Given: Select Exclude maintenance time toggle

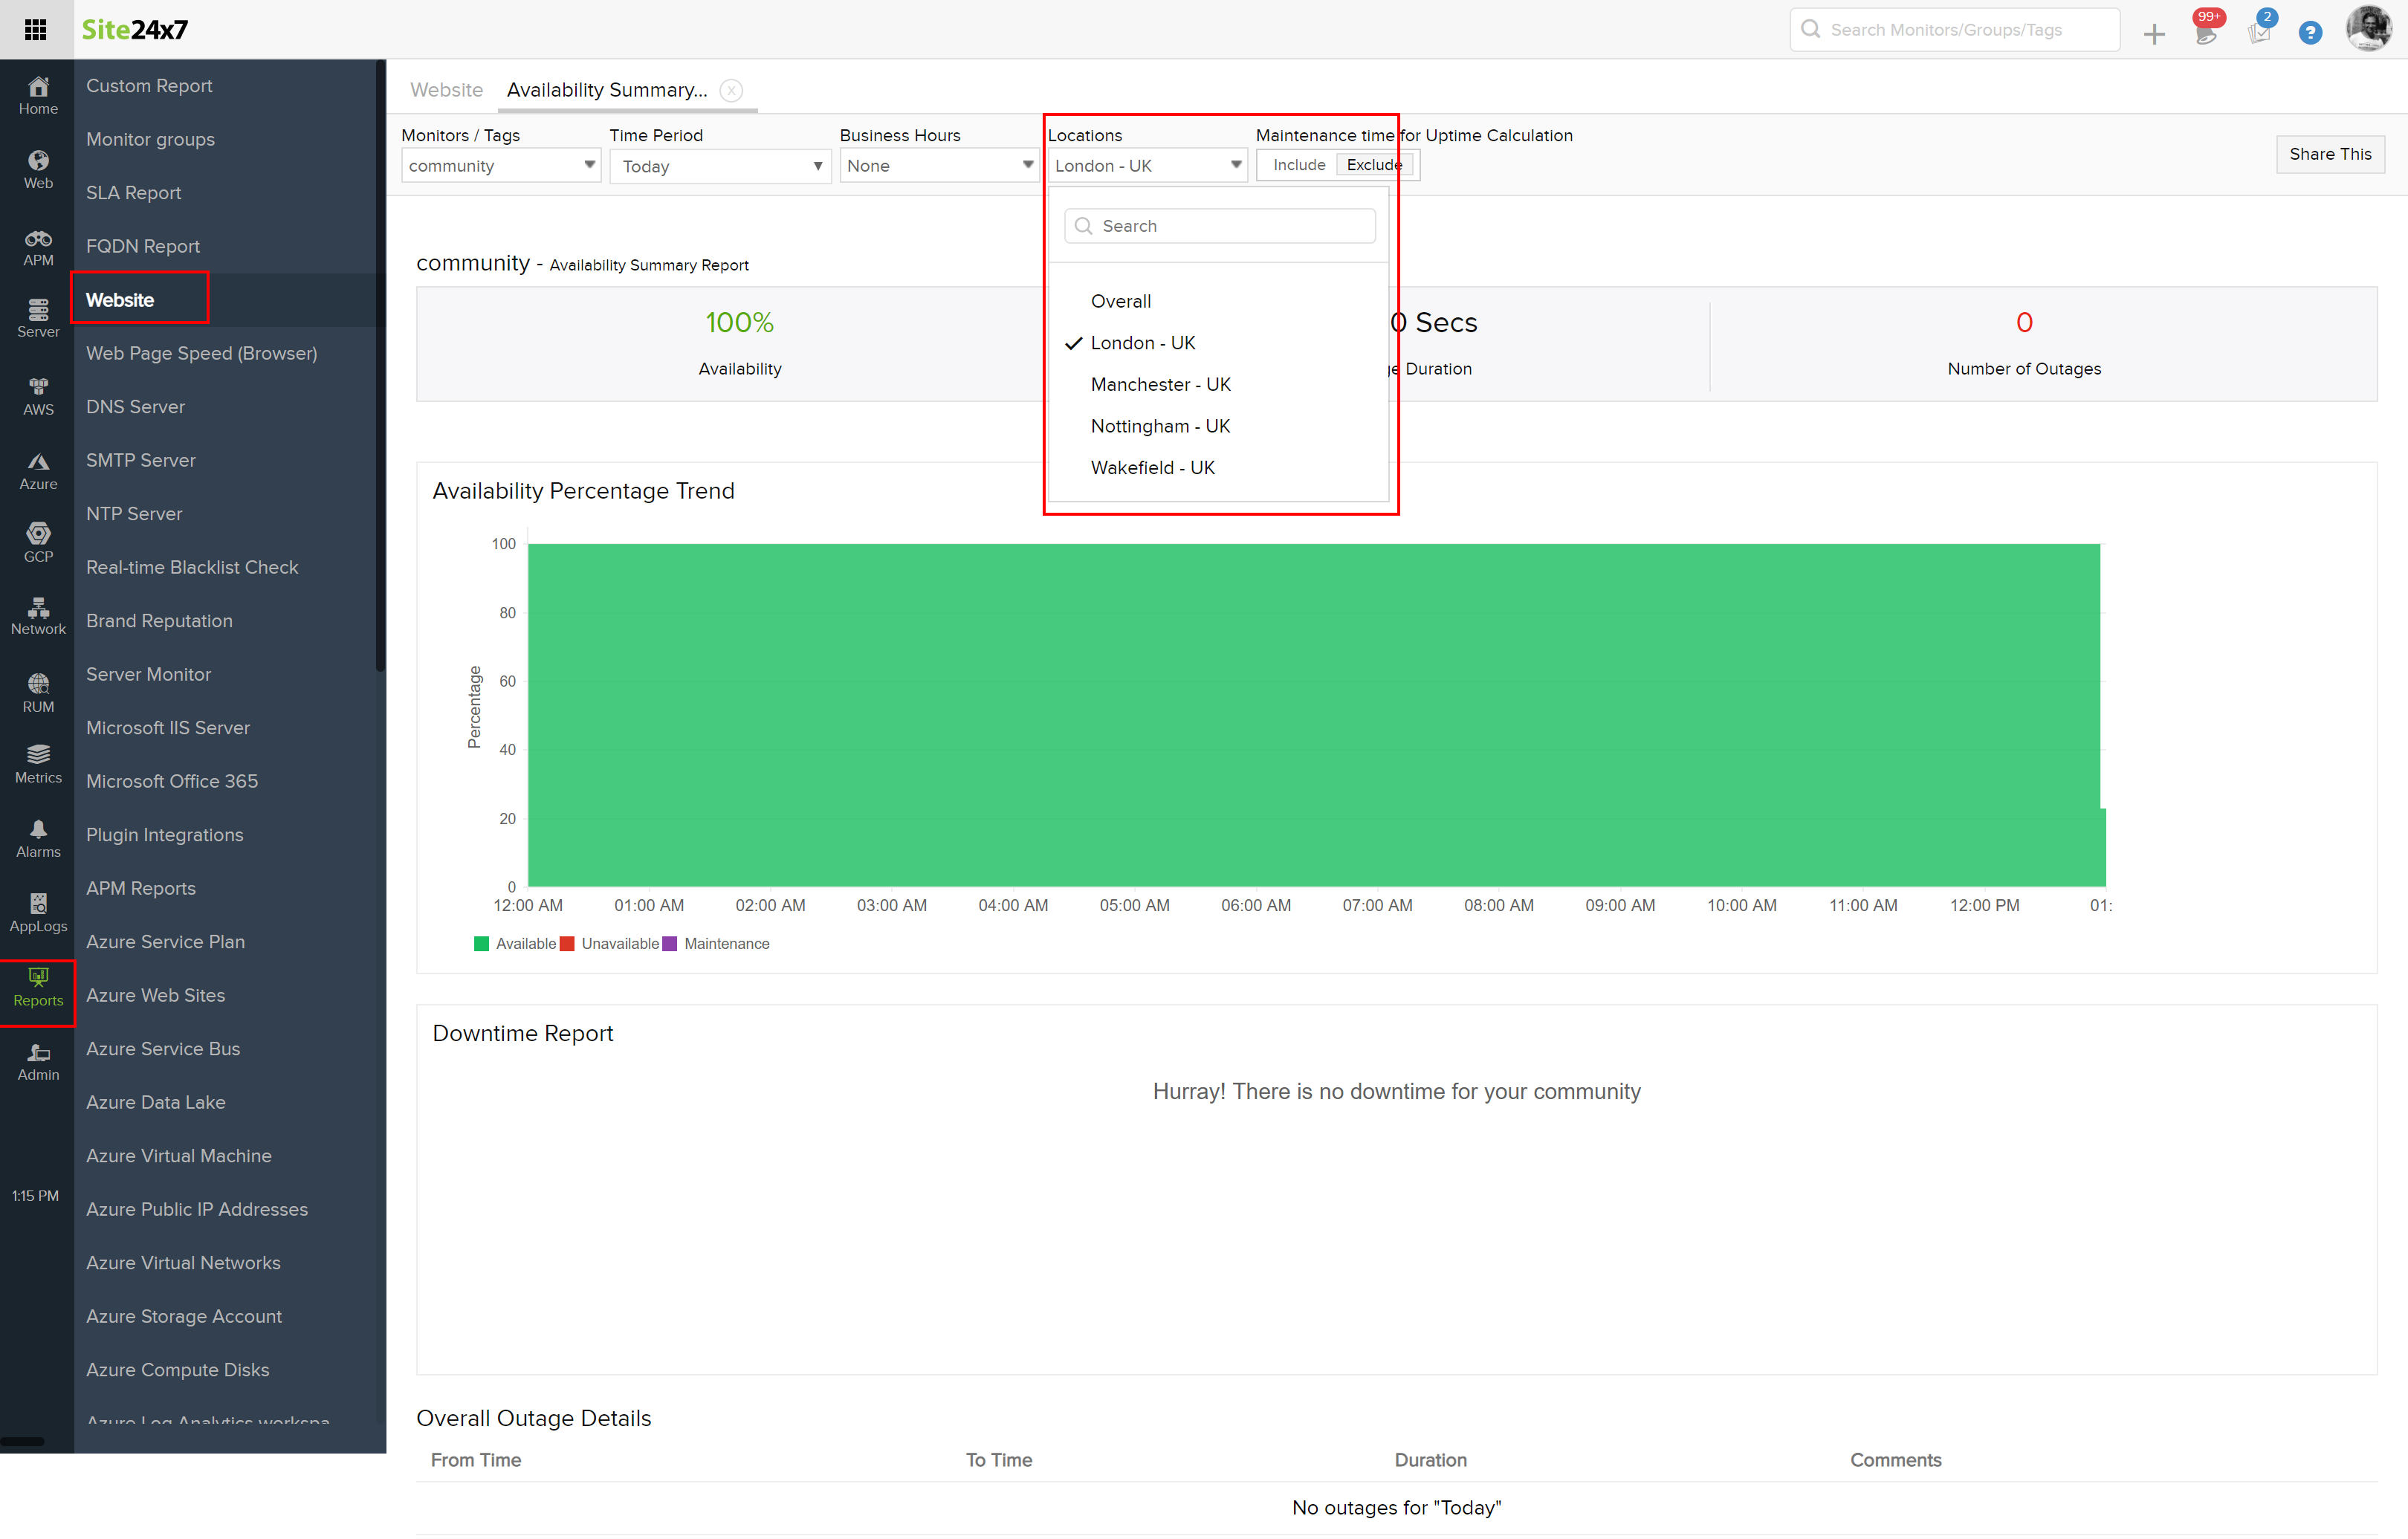Looking at the screenshot, I should [1372, 165].
